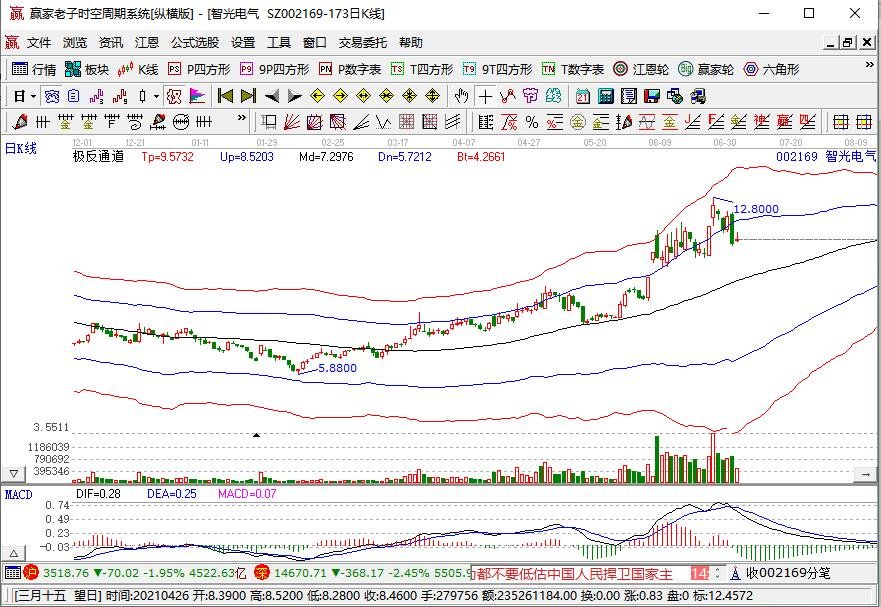The height and width of the screenshot is (607, 881).
Task: Expand the top toolbar overflow chevron
Action: pos(869,66)
